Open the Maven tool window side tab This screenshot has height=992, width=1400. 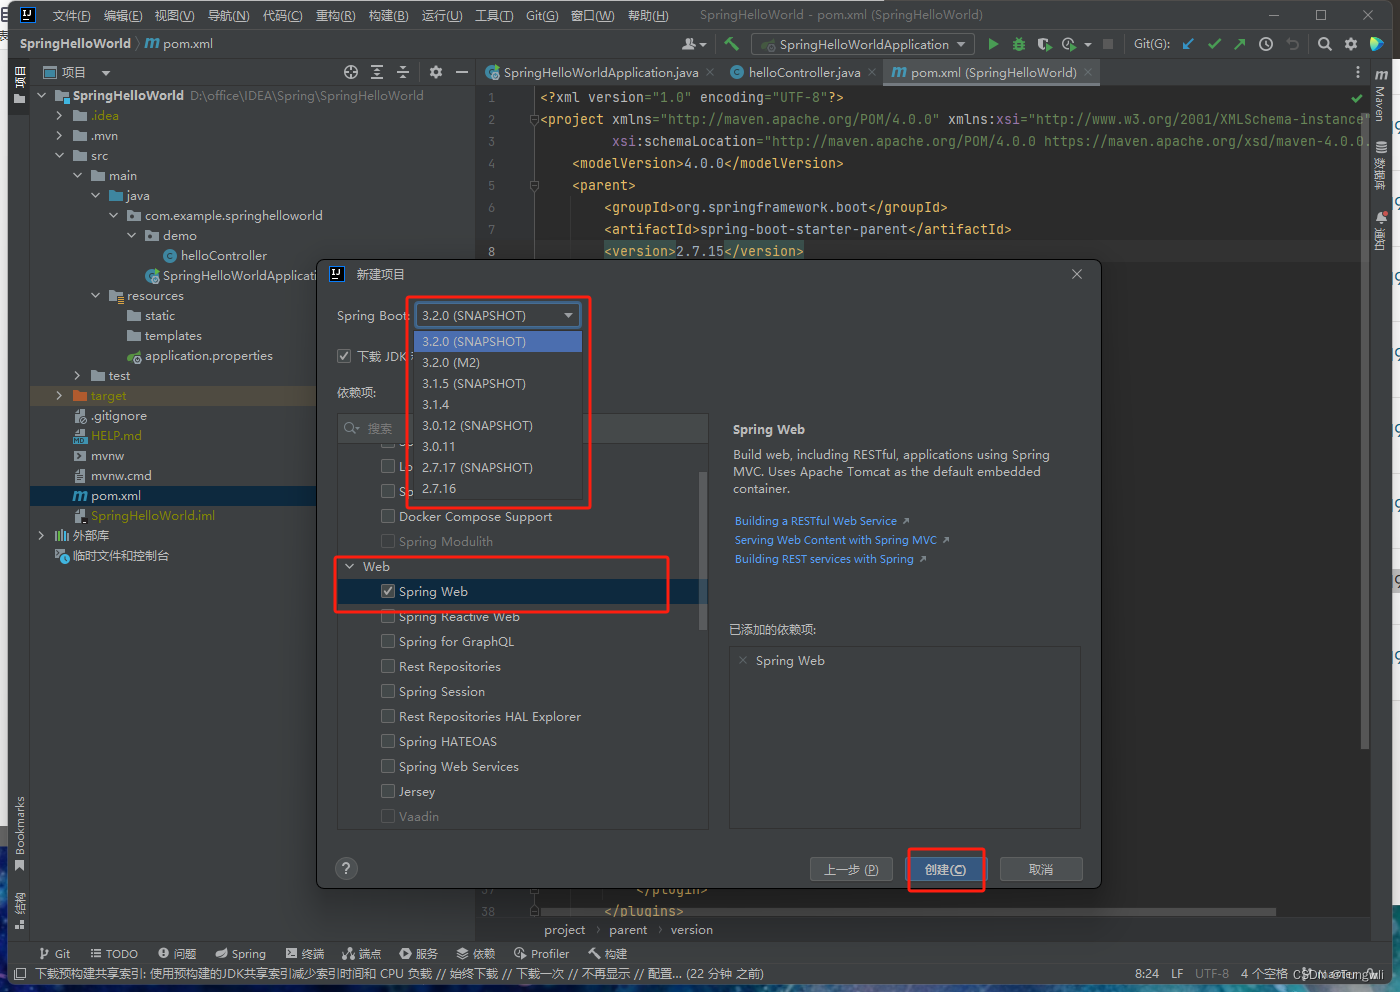[1380, 96]
